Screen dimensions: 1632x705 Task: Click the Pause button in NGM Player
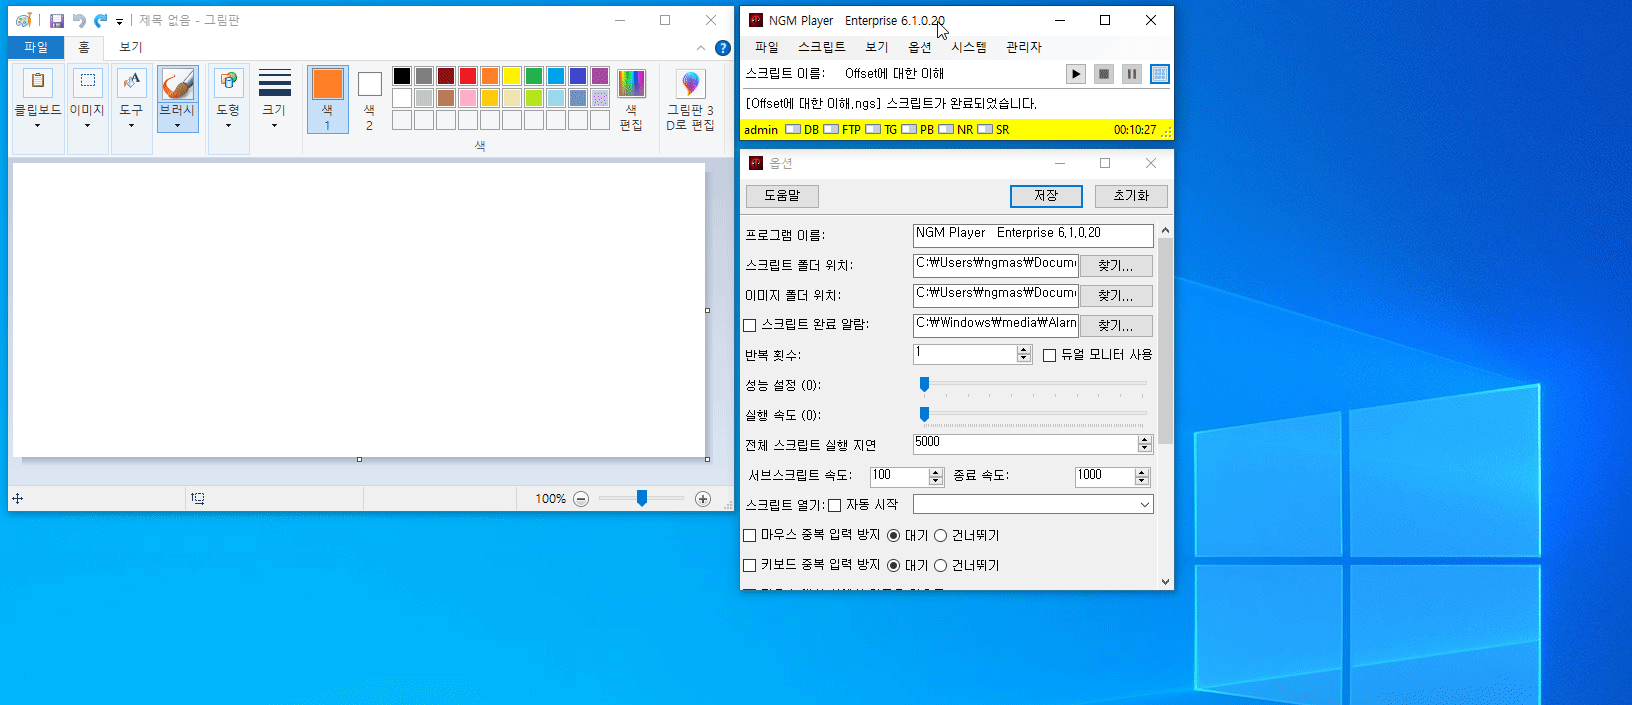[1132, 74]
